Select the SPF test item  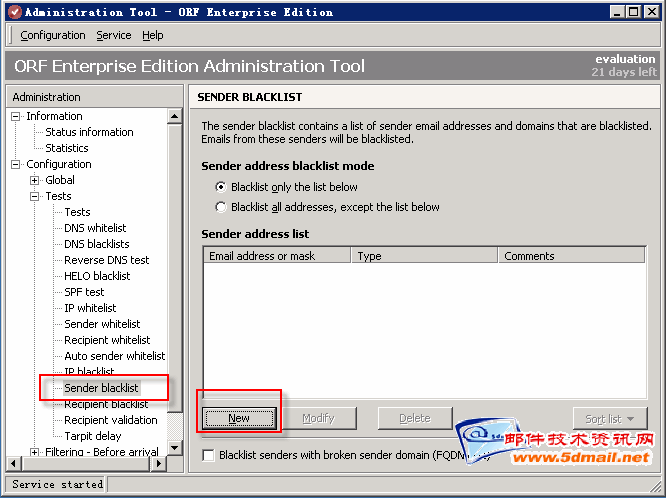84,292
